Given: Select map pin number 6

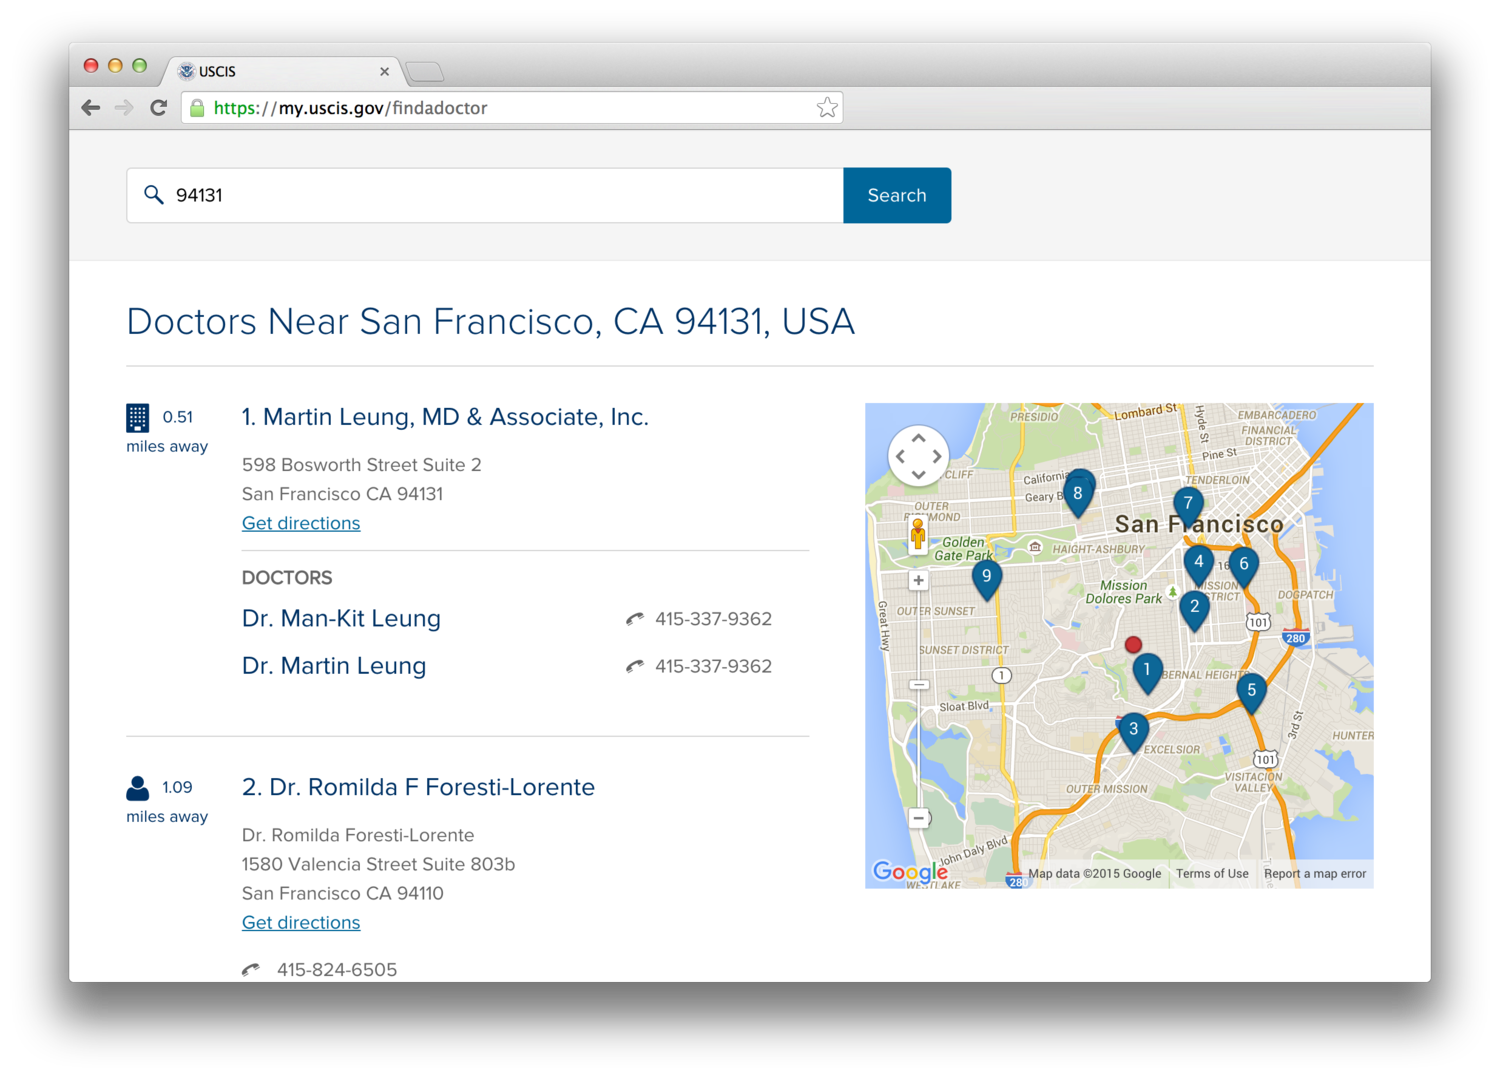Looking at the screenshot, I should 1244,566.
